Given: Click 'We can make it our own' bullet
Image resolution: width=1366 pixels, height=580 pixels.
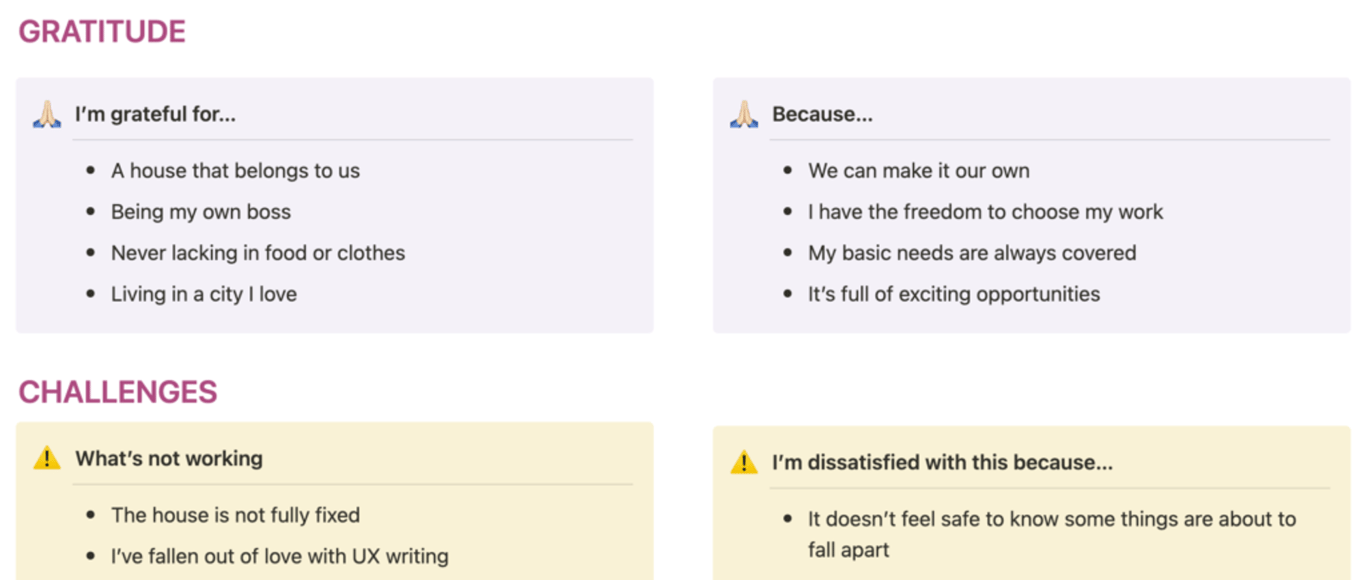Looking at the screenshot, I should coord(918,171).
